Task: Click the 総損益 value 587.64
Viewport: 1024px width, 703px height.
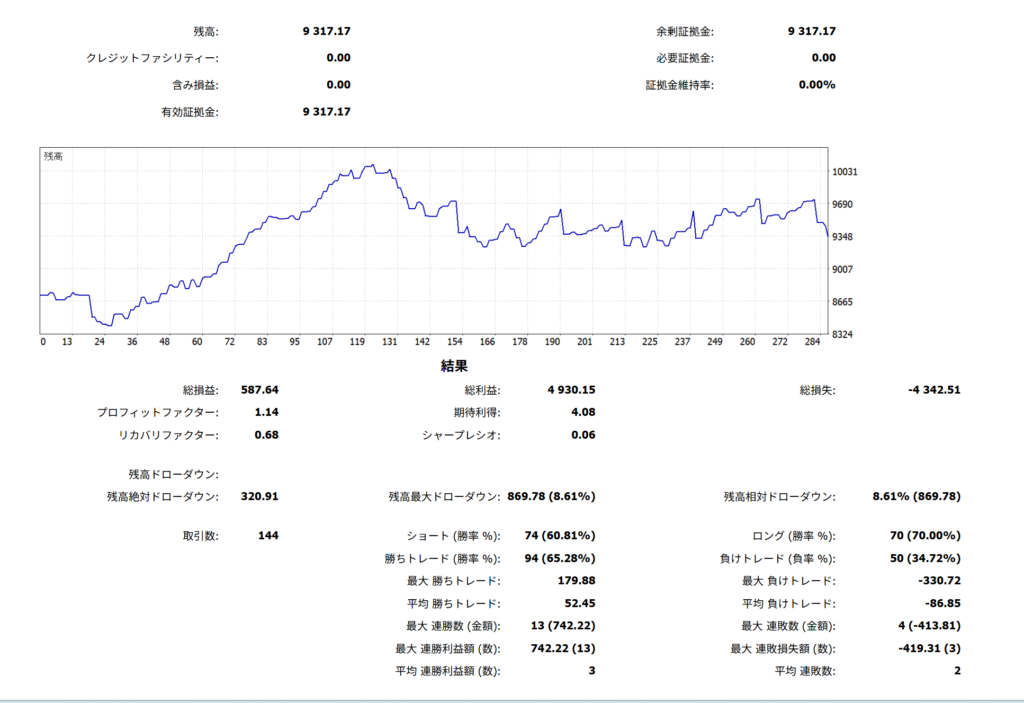Action: point(260,390)
